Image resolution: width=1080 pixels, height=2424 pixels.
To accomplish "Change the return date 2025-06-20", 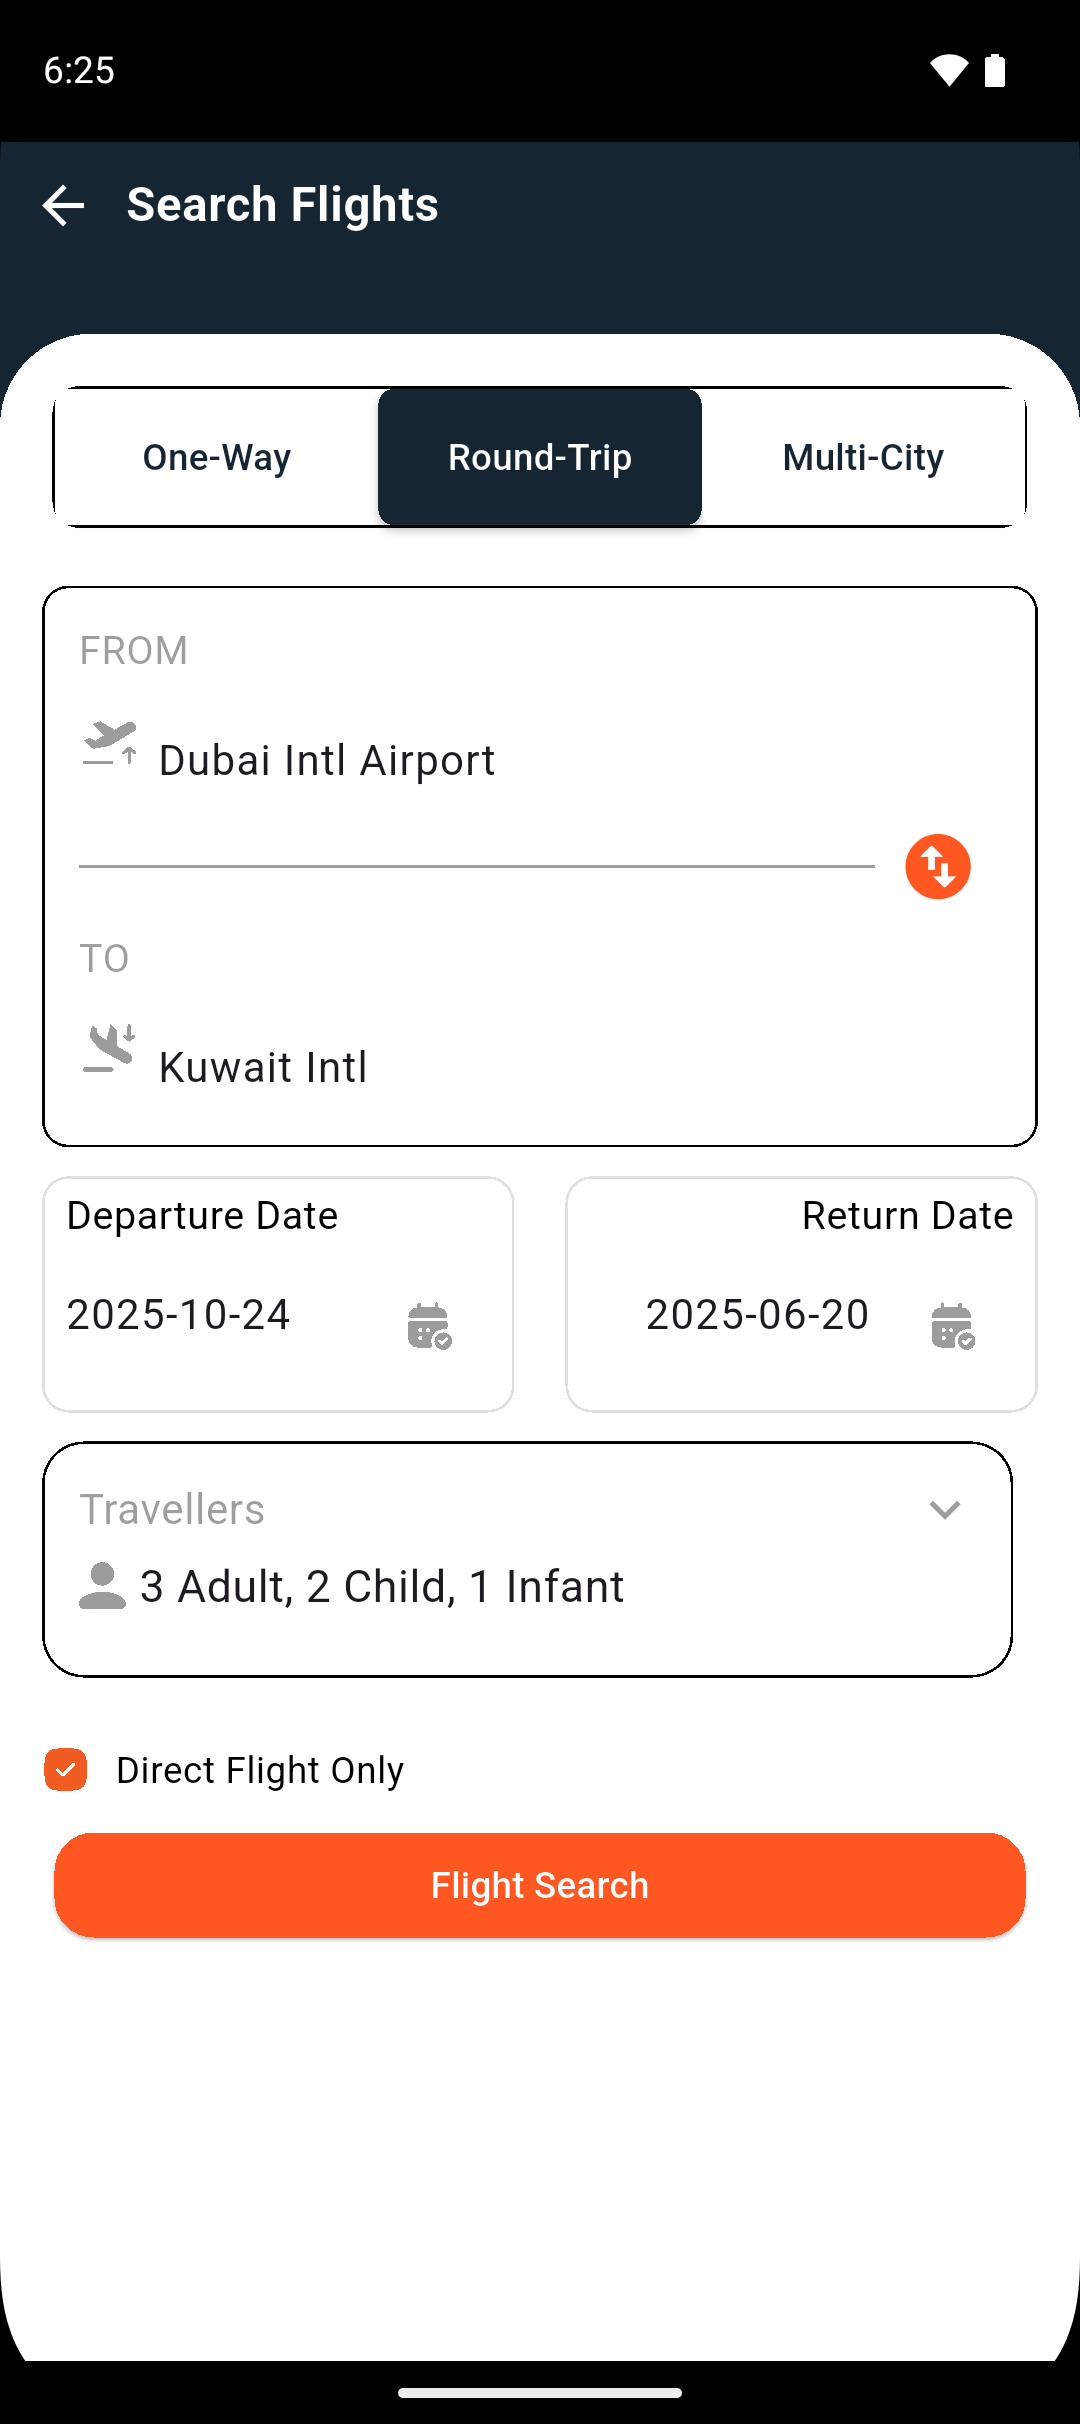I will point(757,1315).
